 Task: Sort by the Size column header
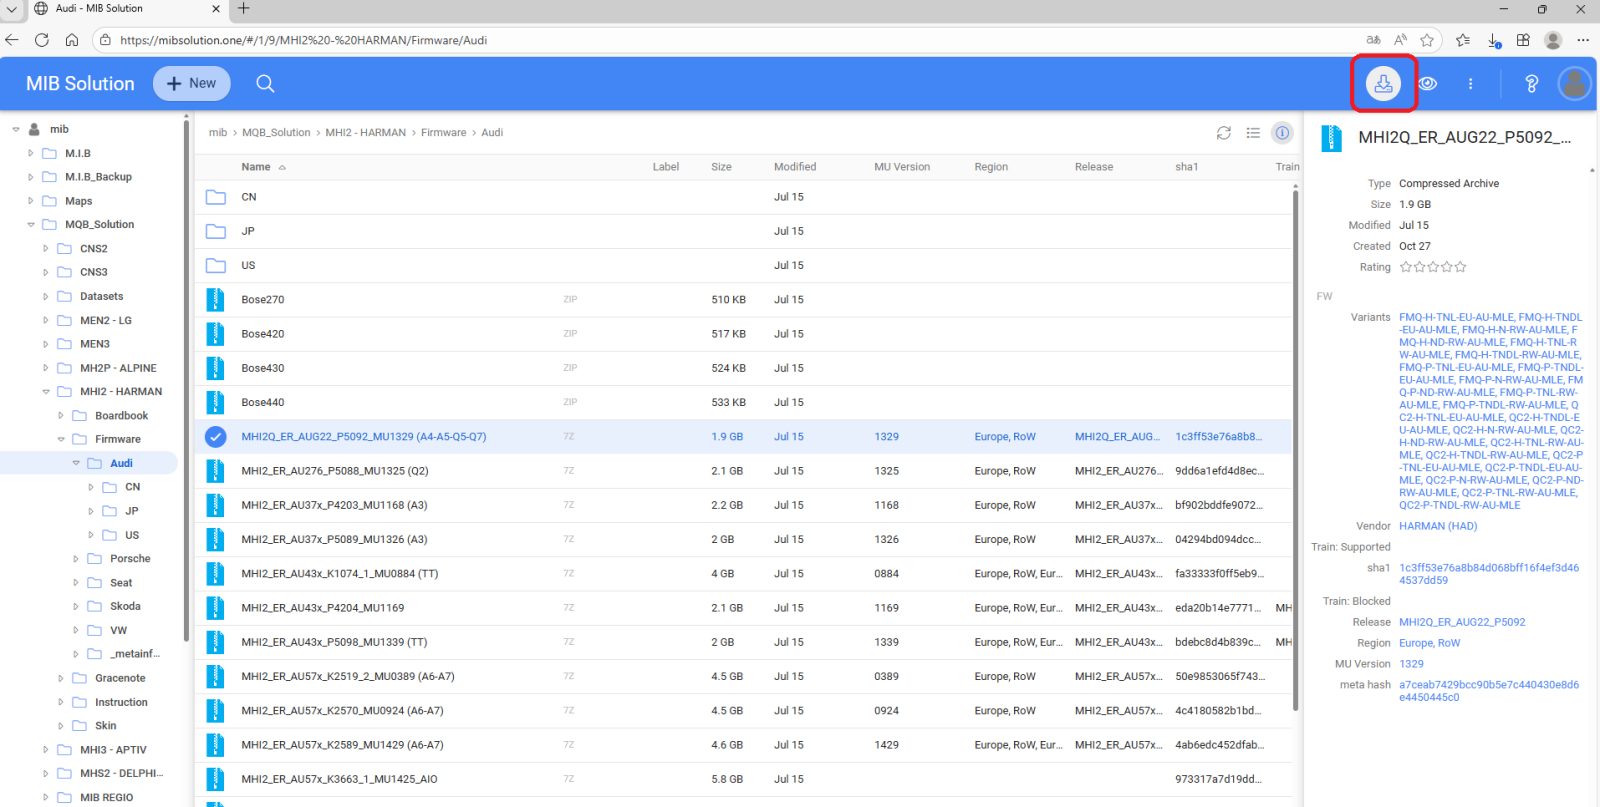[721, 167]
